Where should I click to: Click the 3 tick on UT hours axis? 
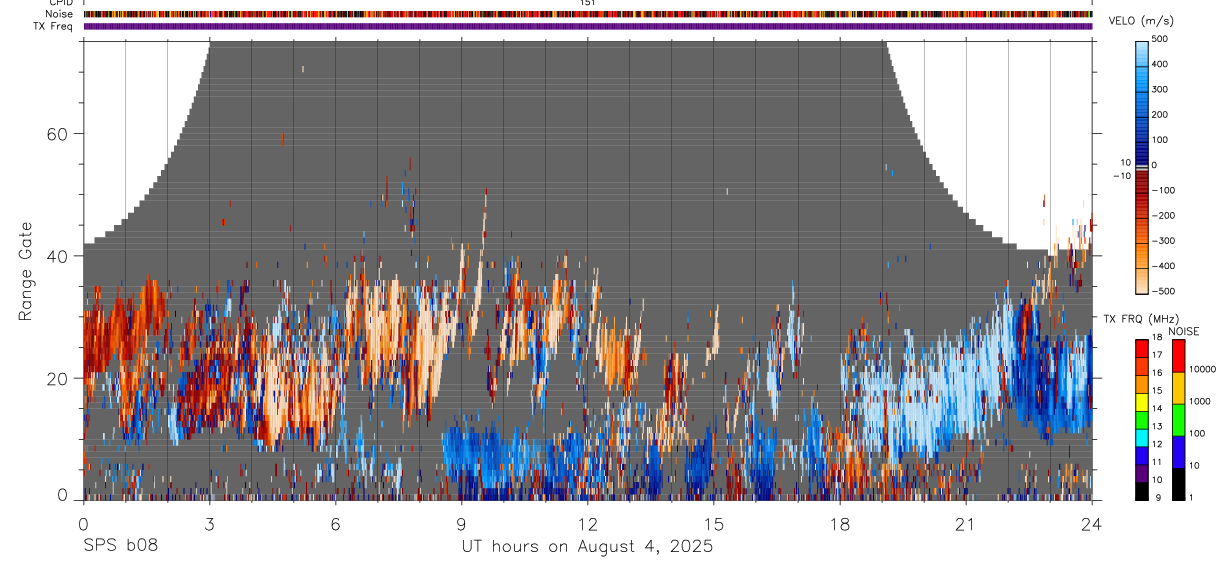click(x=209, y=523)
